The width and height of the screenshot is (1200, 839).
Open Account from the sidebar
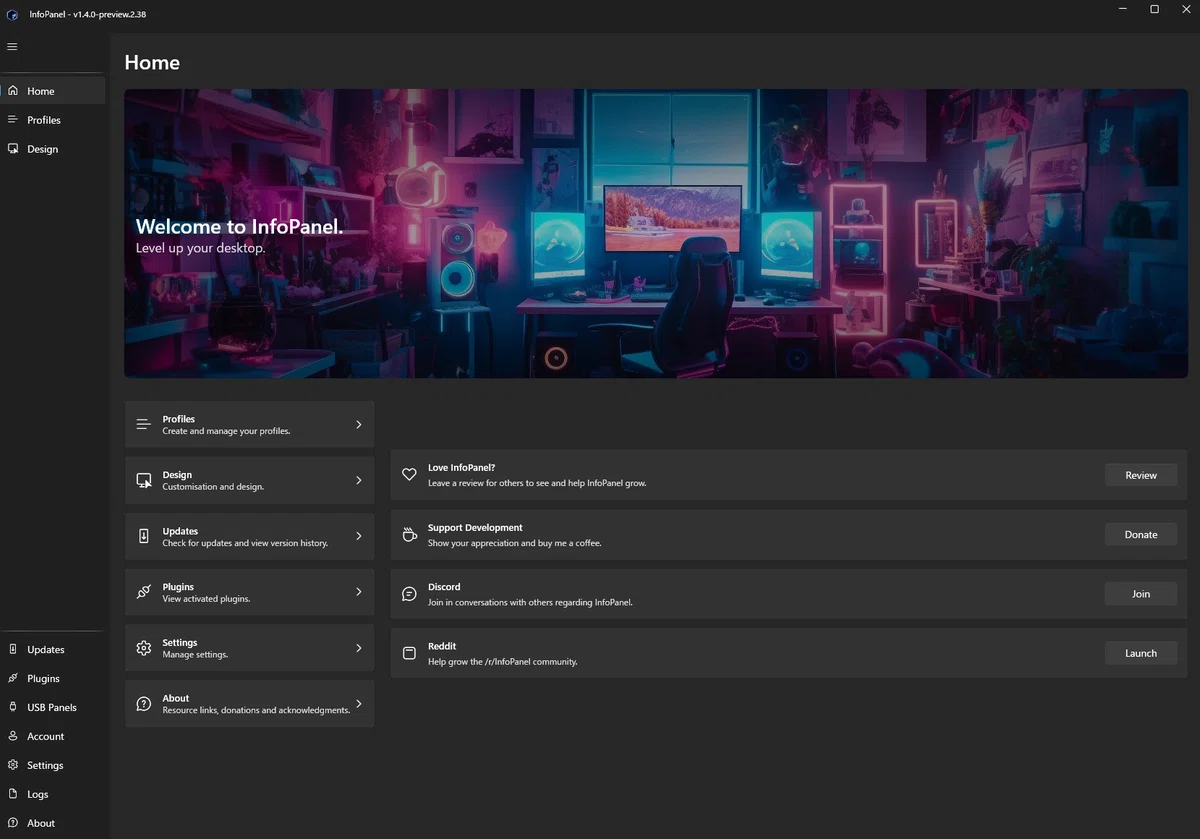pyautogui.click(x=52, y=736)
